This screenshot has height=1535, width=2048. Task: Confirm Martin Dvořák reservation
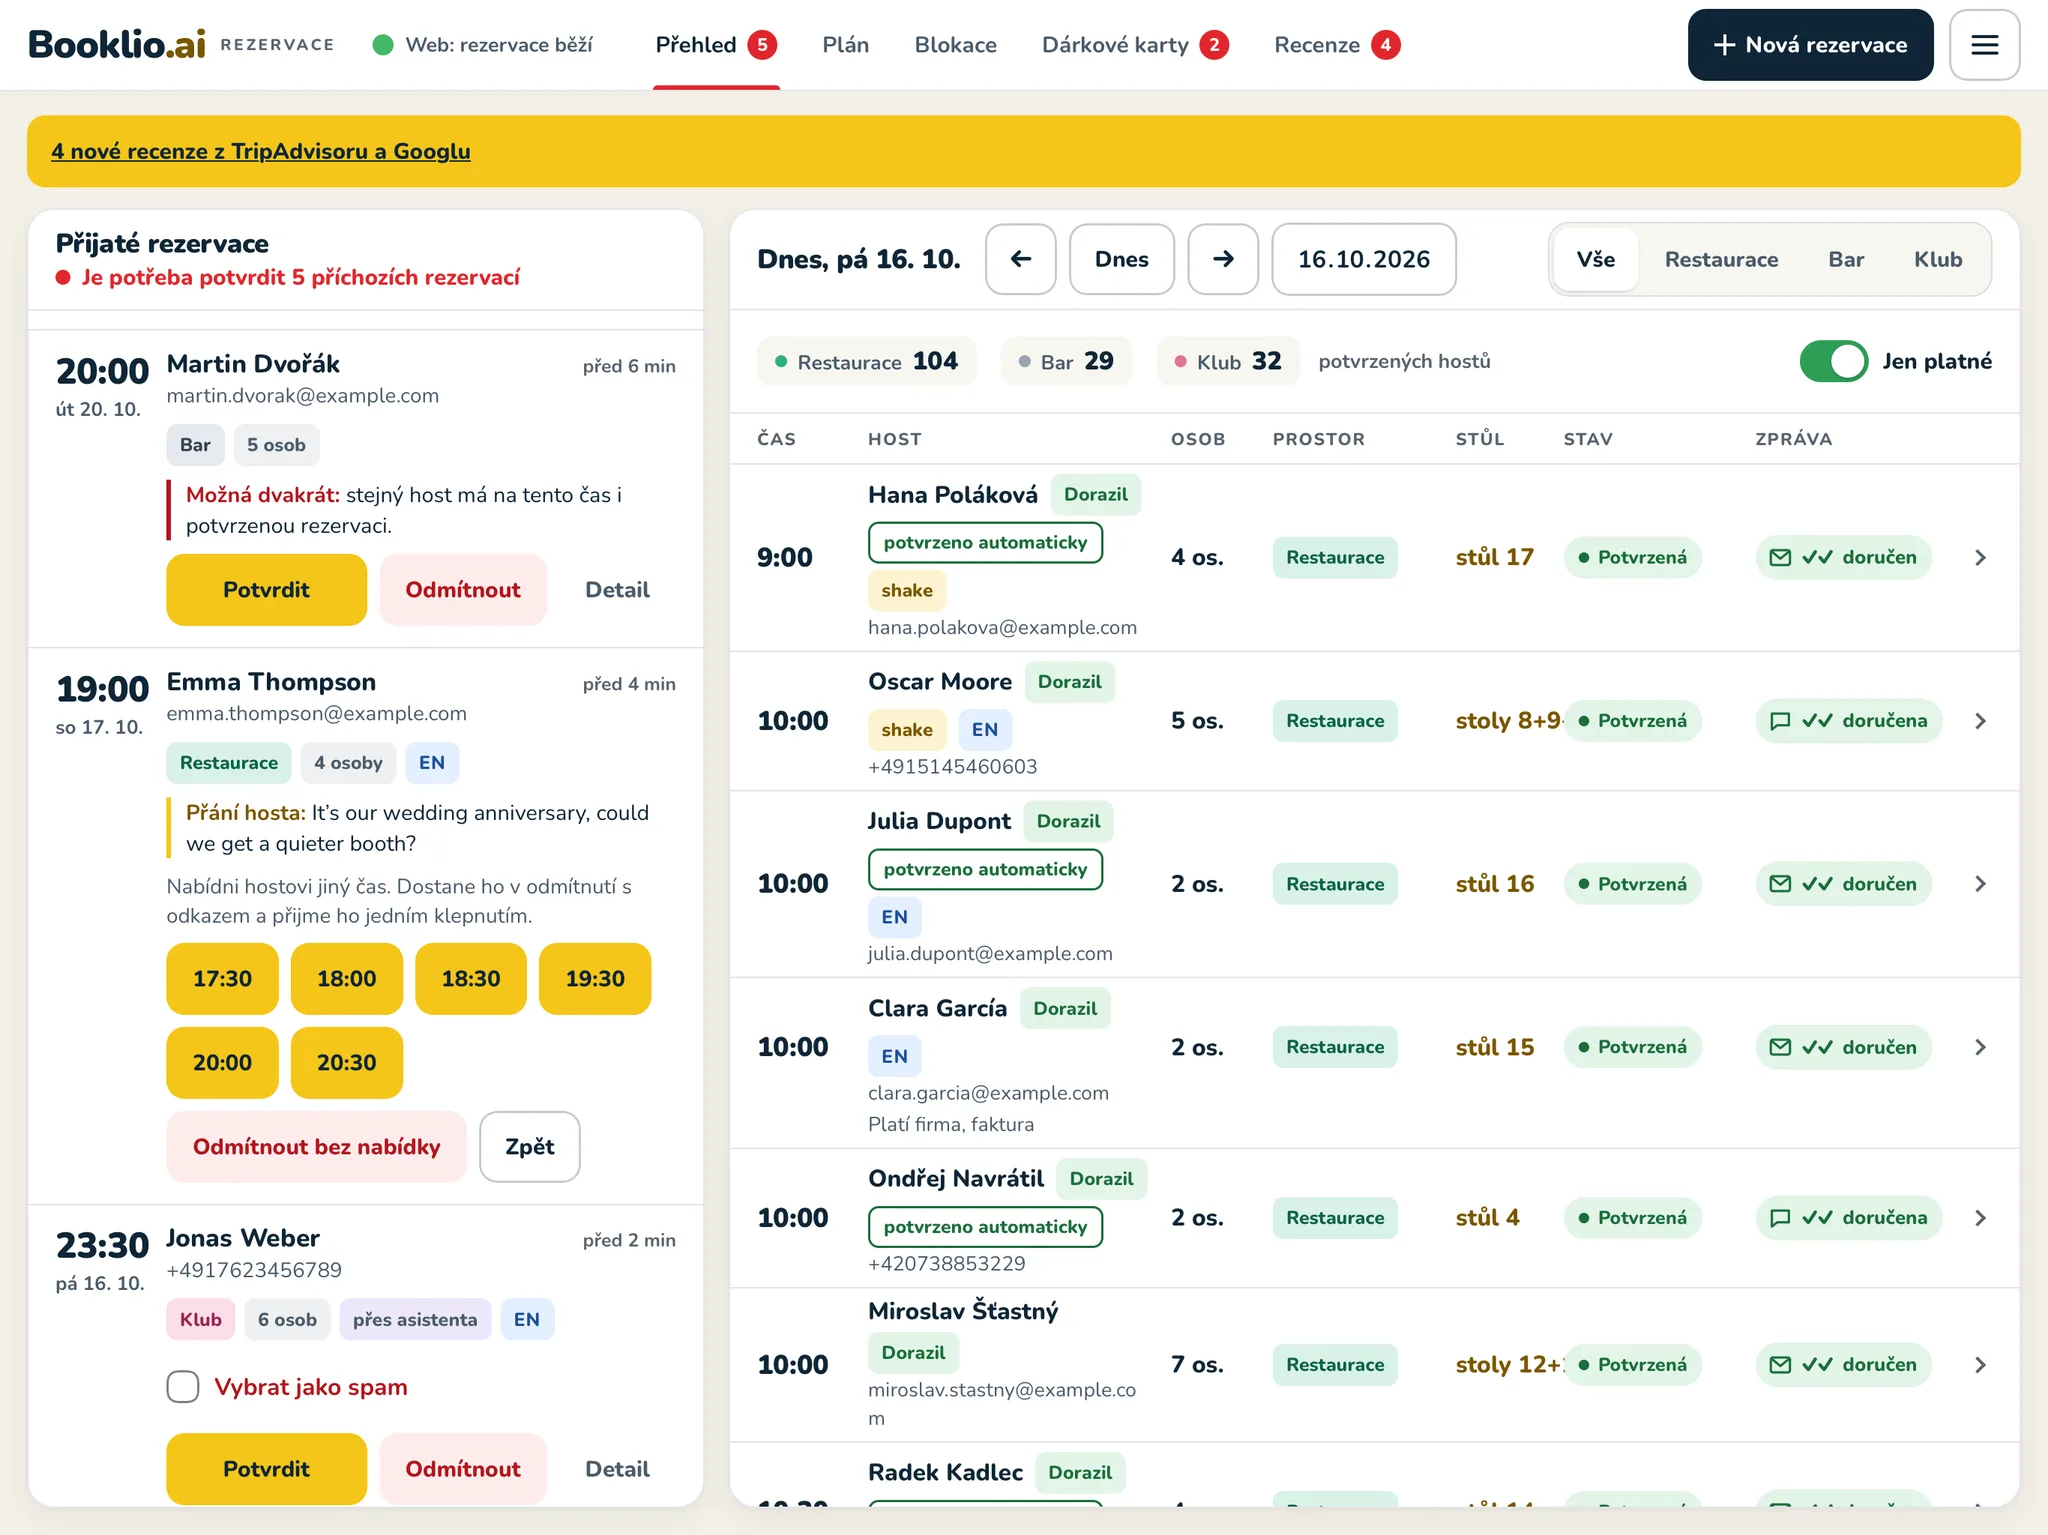(x=266, y=590)
